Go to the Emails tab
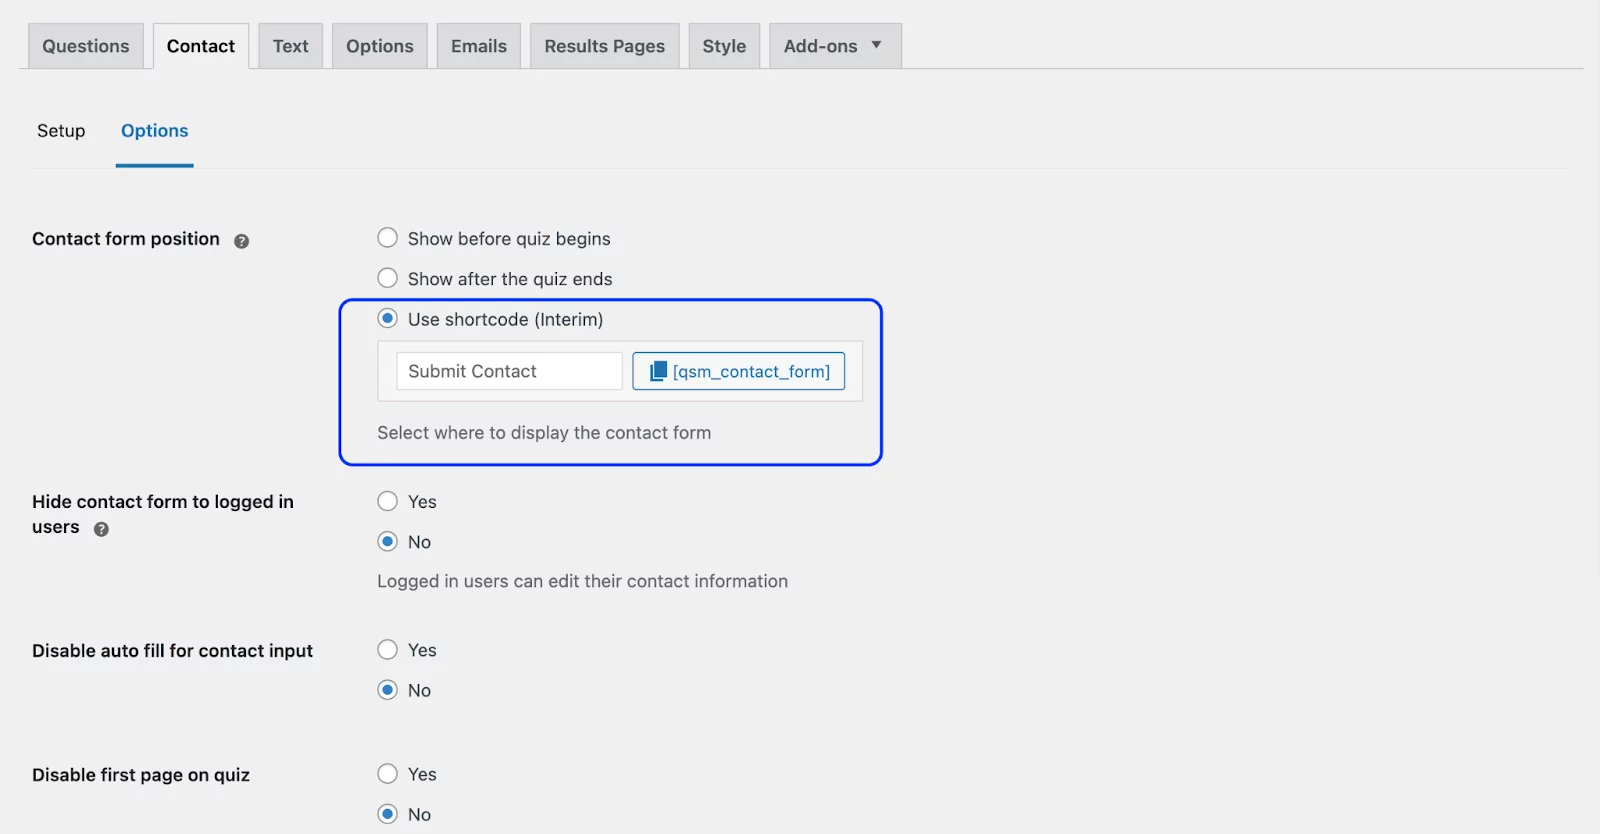1600x834 pixels. click(479, 46)
